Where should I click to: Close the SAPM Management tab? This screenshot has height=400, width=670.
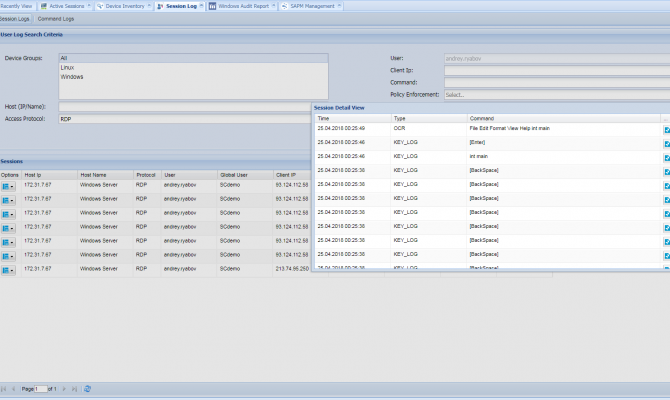click(339, 6)
